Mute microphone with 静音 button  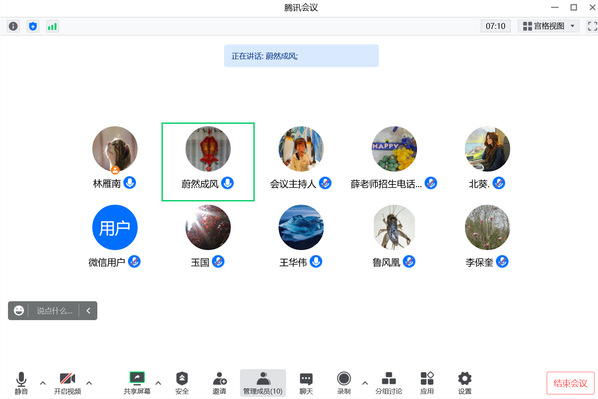click(x=21, y=383)
